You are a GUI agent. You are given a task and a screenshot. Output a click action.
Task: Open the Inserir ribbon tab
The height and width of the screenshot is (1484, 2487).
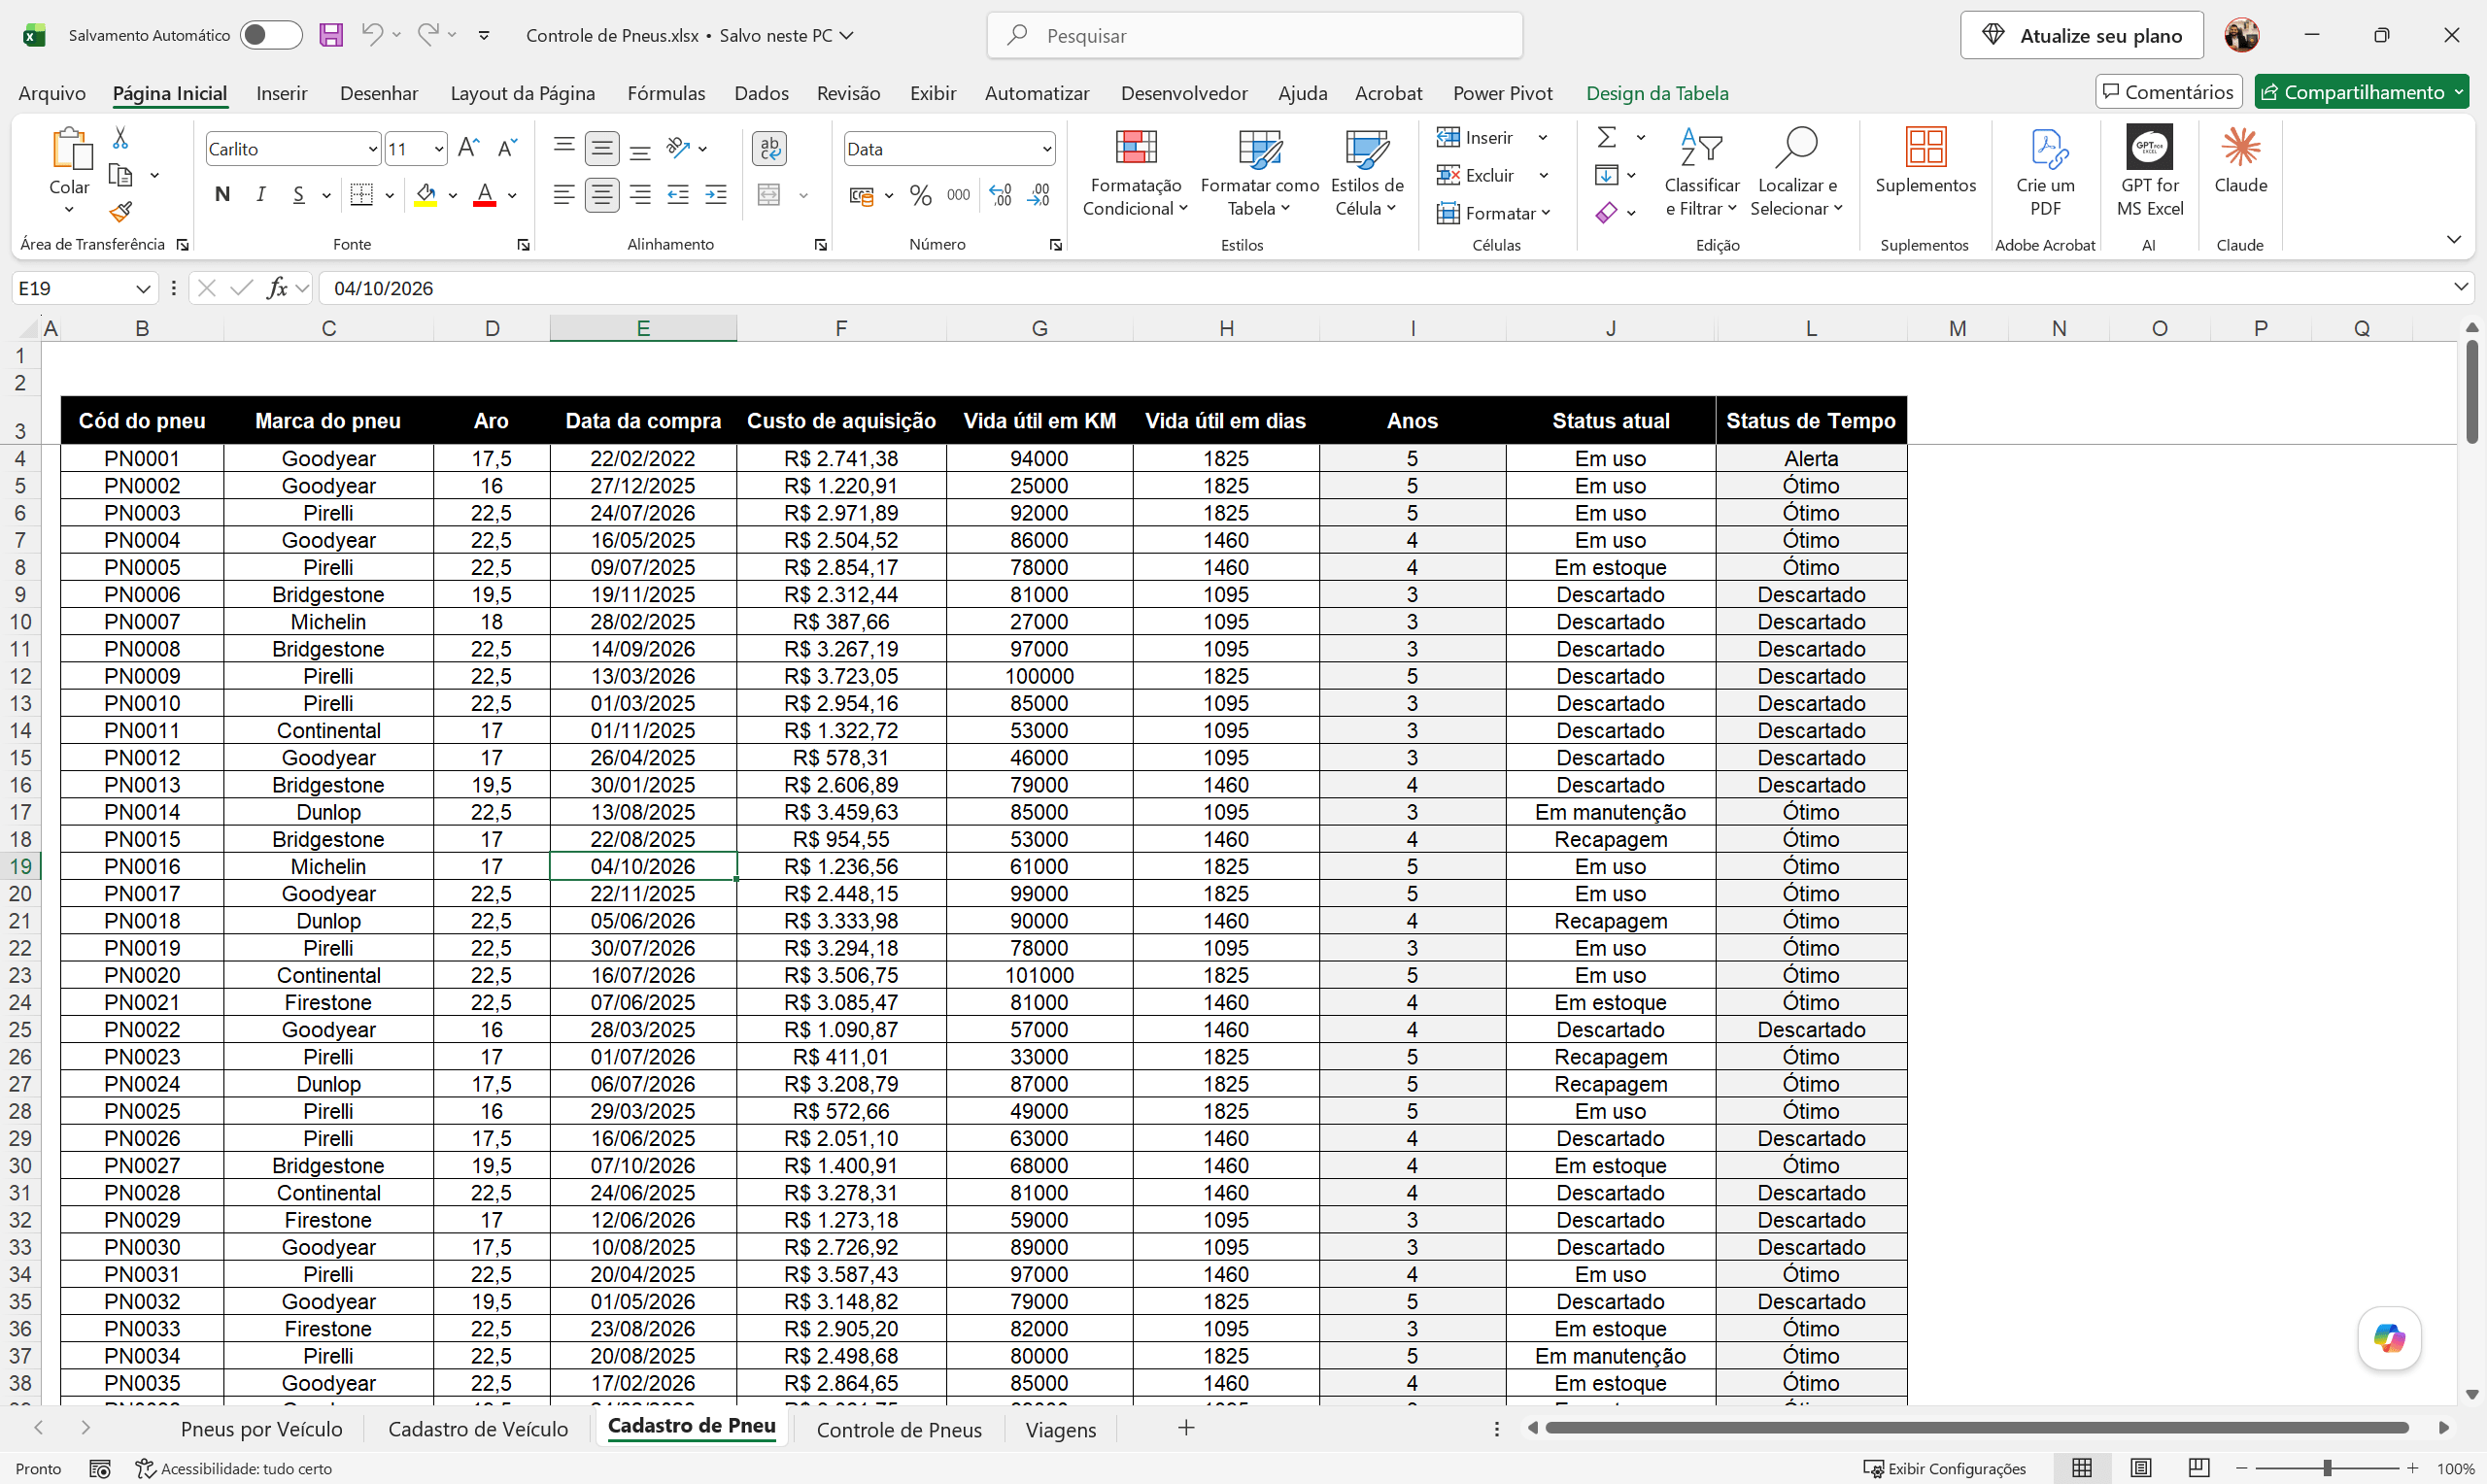coord(281,93)
